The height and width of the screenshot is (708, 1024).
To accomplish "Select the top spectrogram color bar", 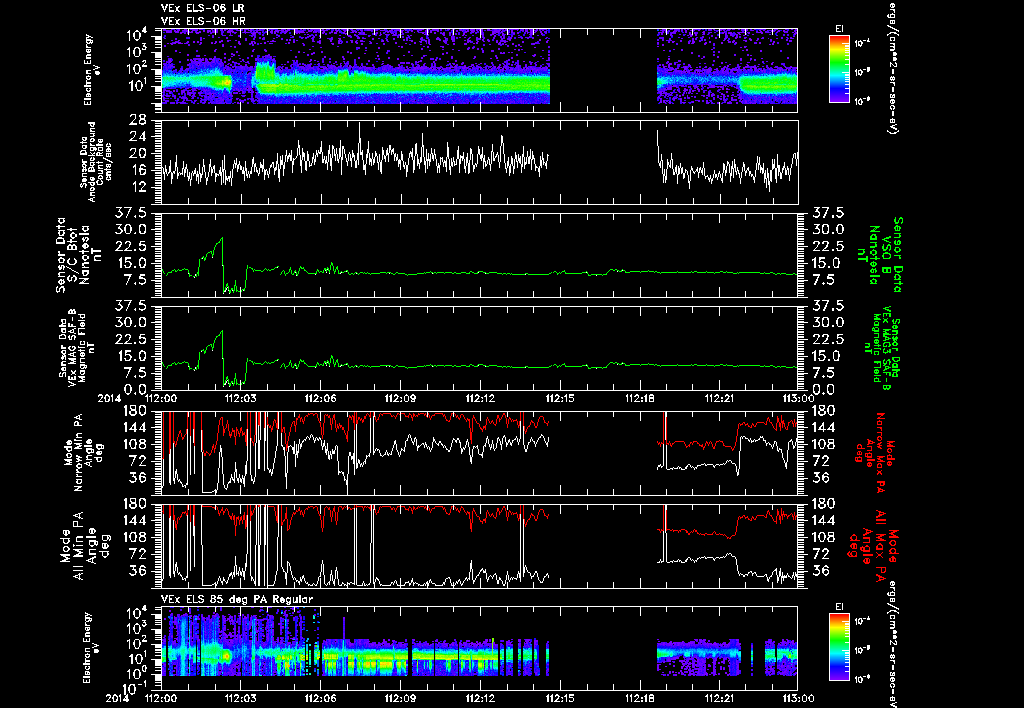I will 839,69.
